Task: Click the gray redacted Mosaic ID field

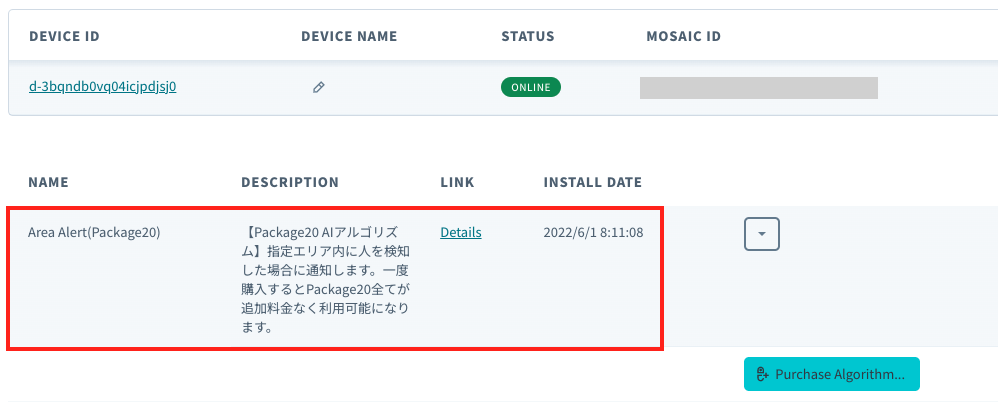Action: (x=759, y=88)
